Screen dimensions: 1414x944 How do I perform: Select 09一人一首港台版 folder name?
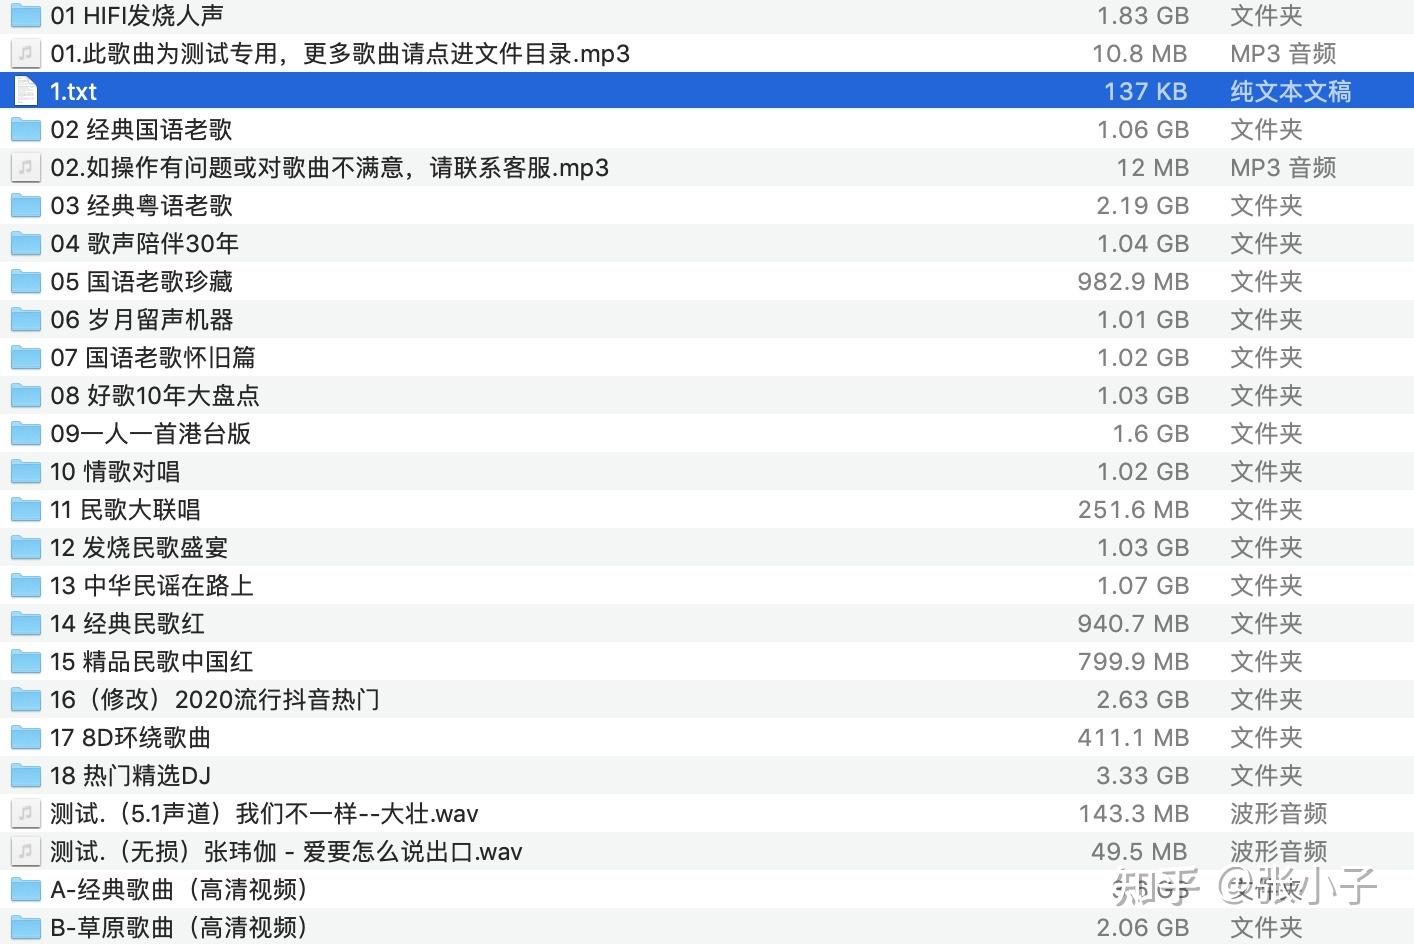(x=150, y=434)
